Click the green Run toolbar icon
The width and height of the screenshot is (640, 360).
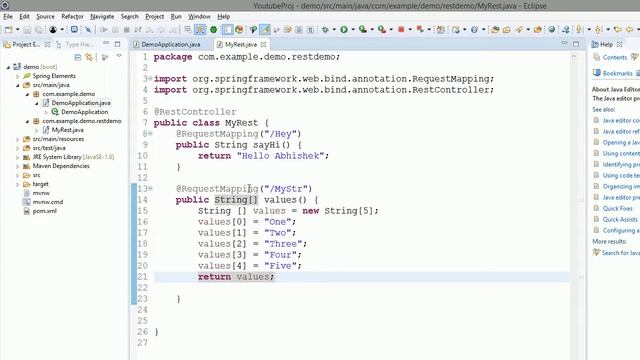(344, 29)
